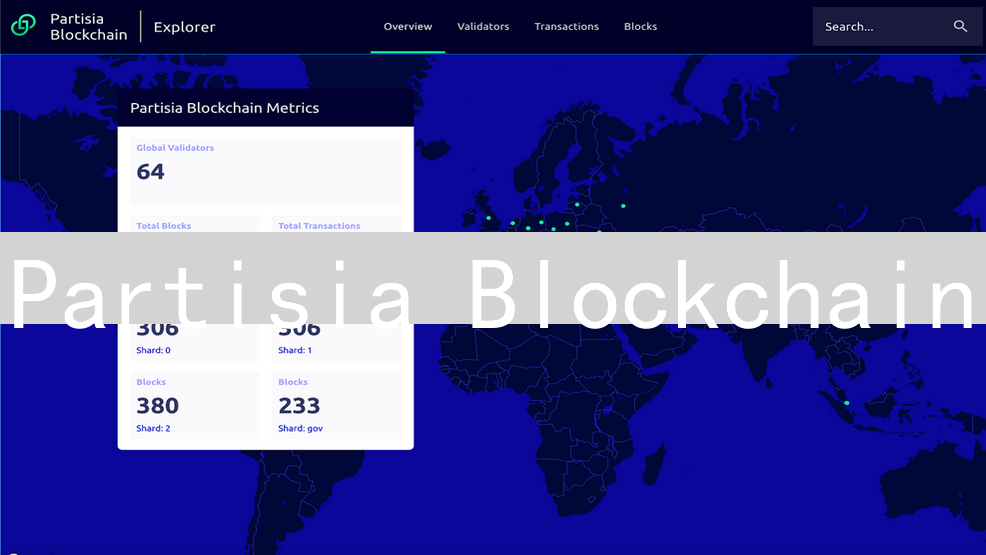
Task: Click the Partisia Blockchain logo icon
Action: click(x=23, y=26)
